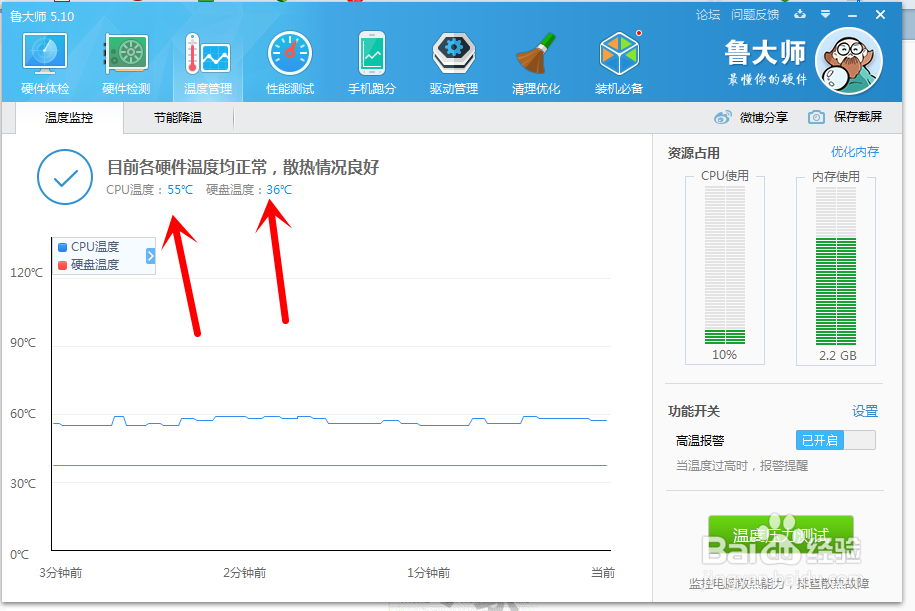
Task: Switch to the 节能降温 tab
Action: coord(178,118)
